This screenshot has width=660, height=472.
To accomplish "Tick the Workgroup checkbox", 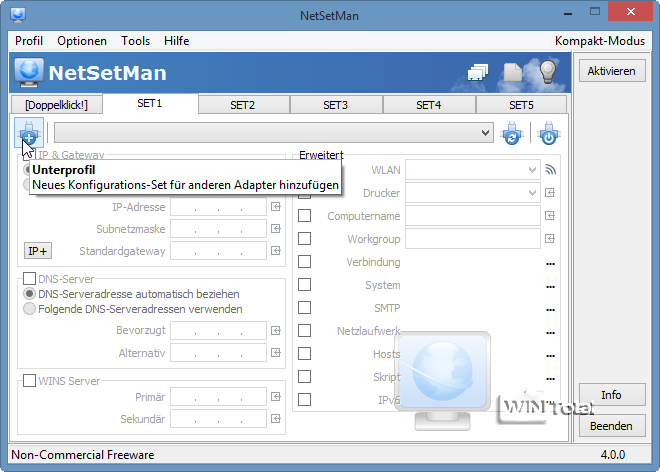I will (x=304, y=239).
